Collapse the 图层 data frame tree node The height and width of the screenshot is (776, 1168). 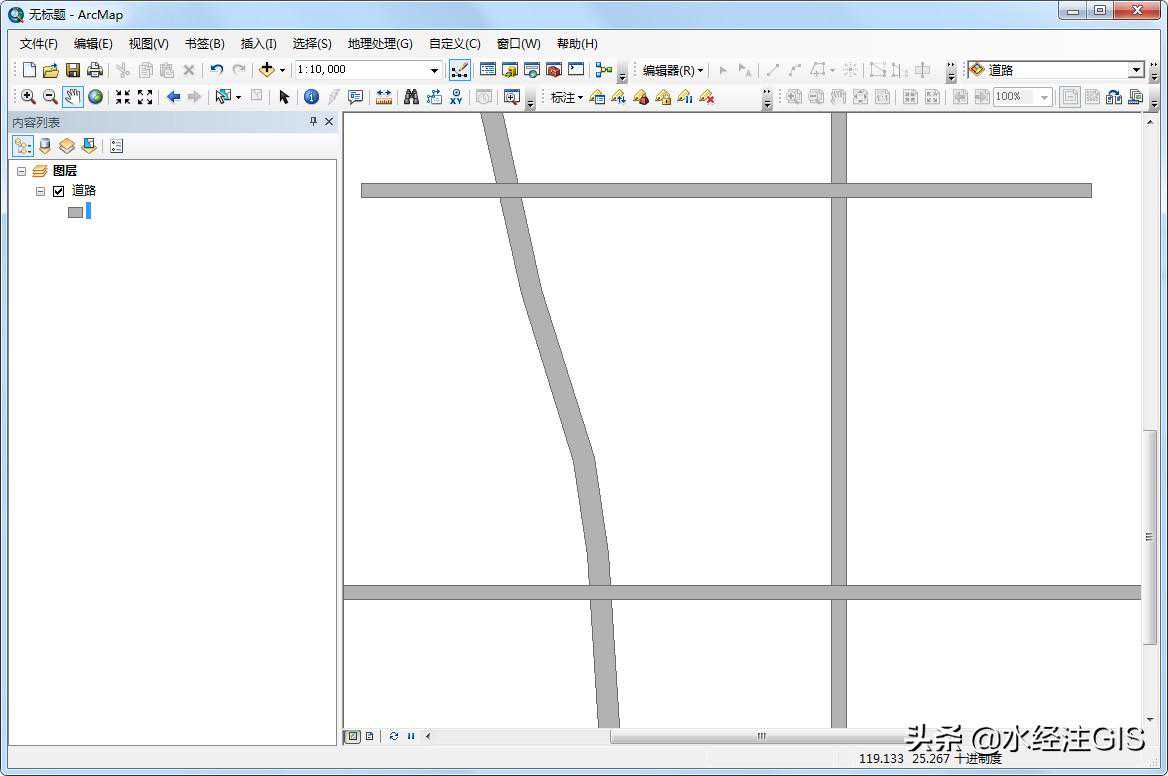click(x=22, y=171)
